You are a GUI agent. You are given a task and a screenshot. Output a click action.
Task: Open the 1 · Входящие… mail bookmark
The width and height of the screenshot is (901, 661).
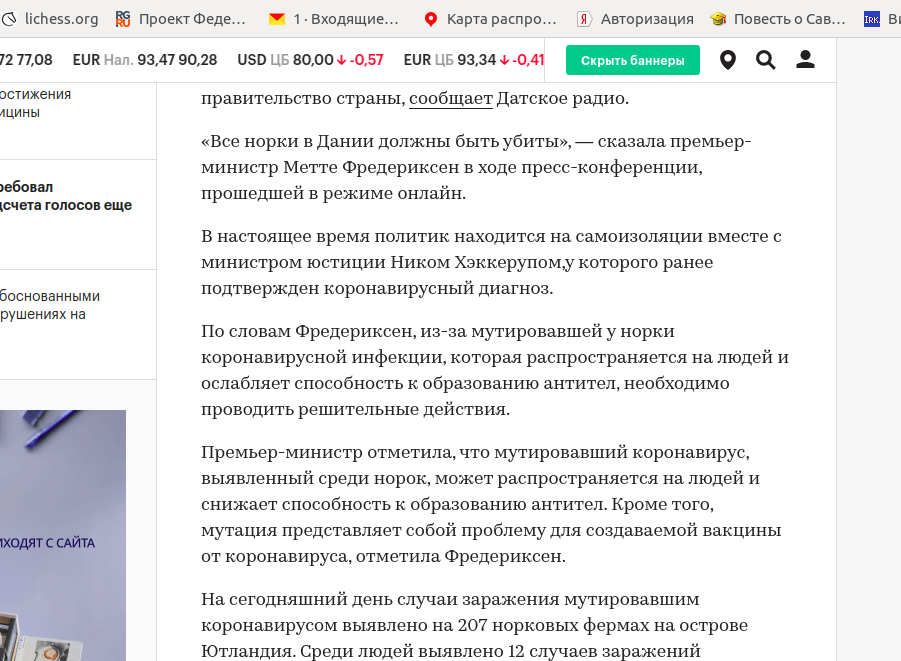[334, 19]
